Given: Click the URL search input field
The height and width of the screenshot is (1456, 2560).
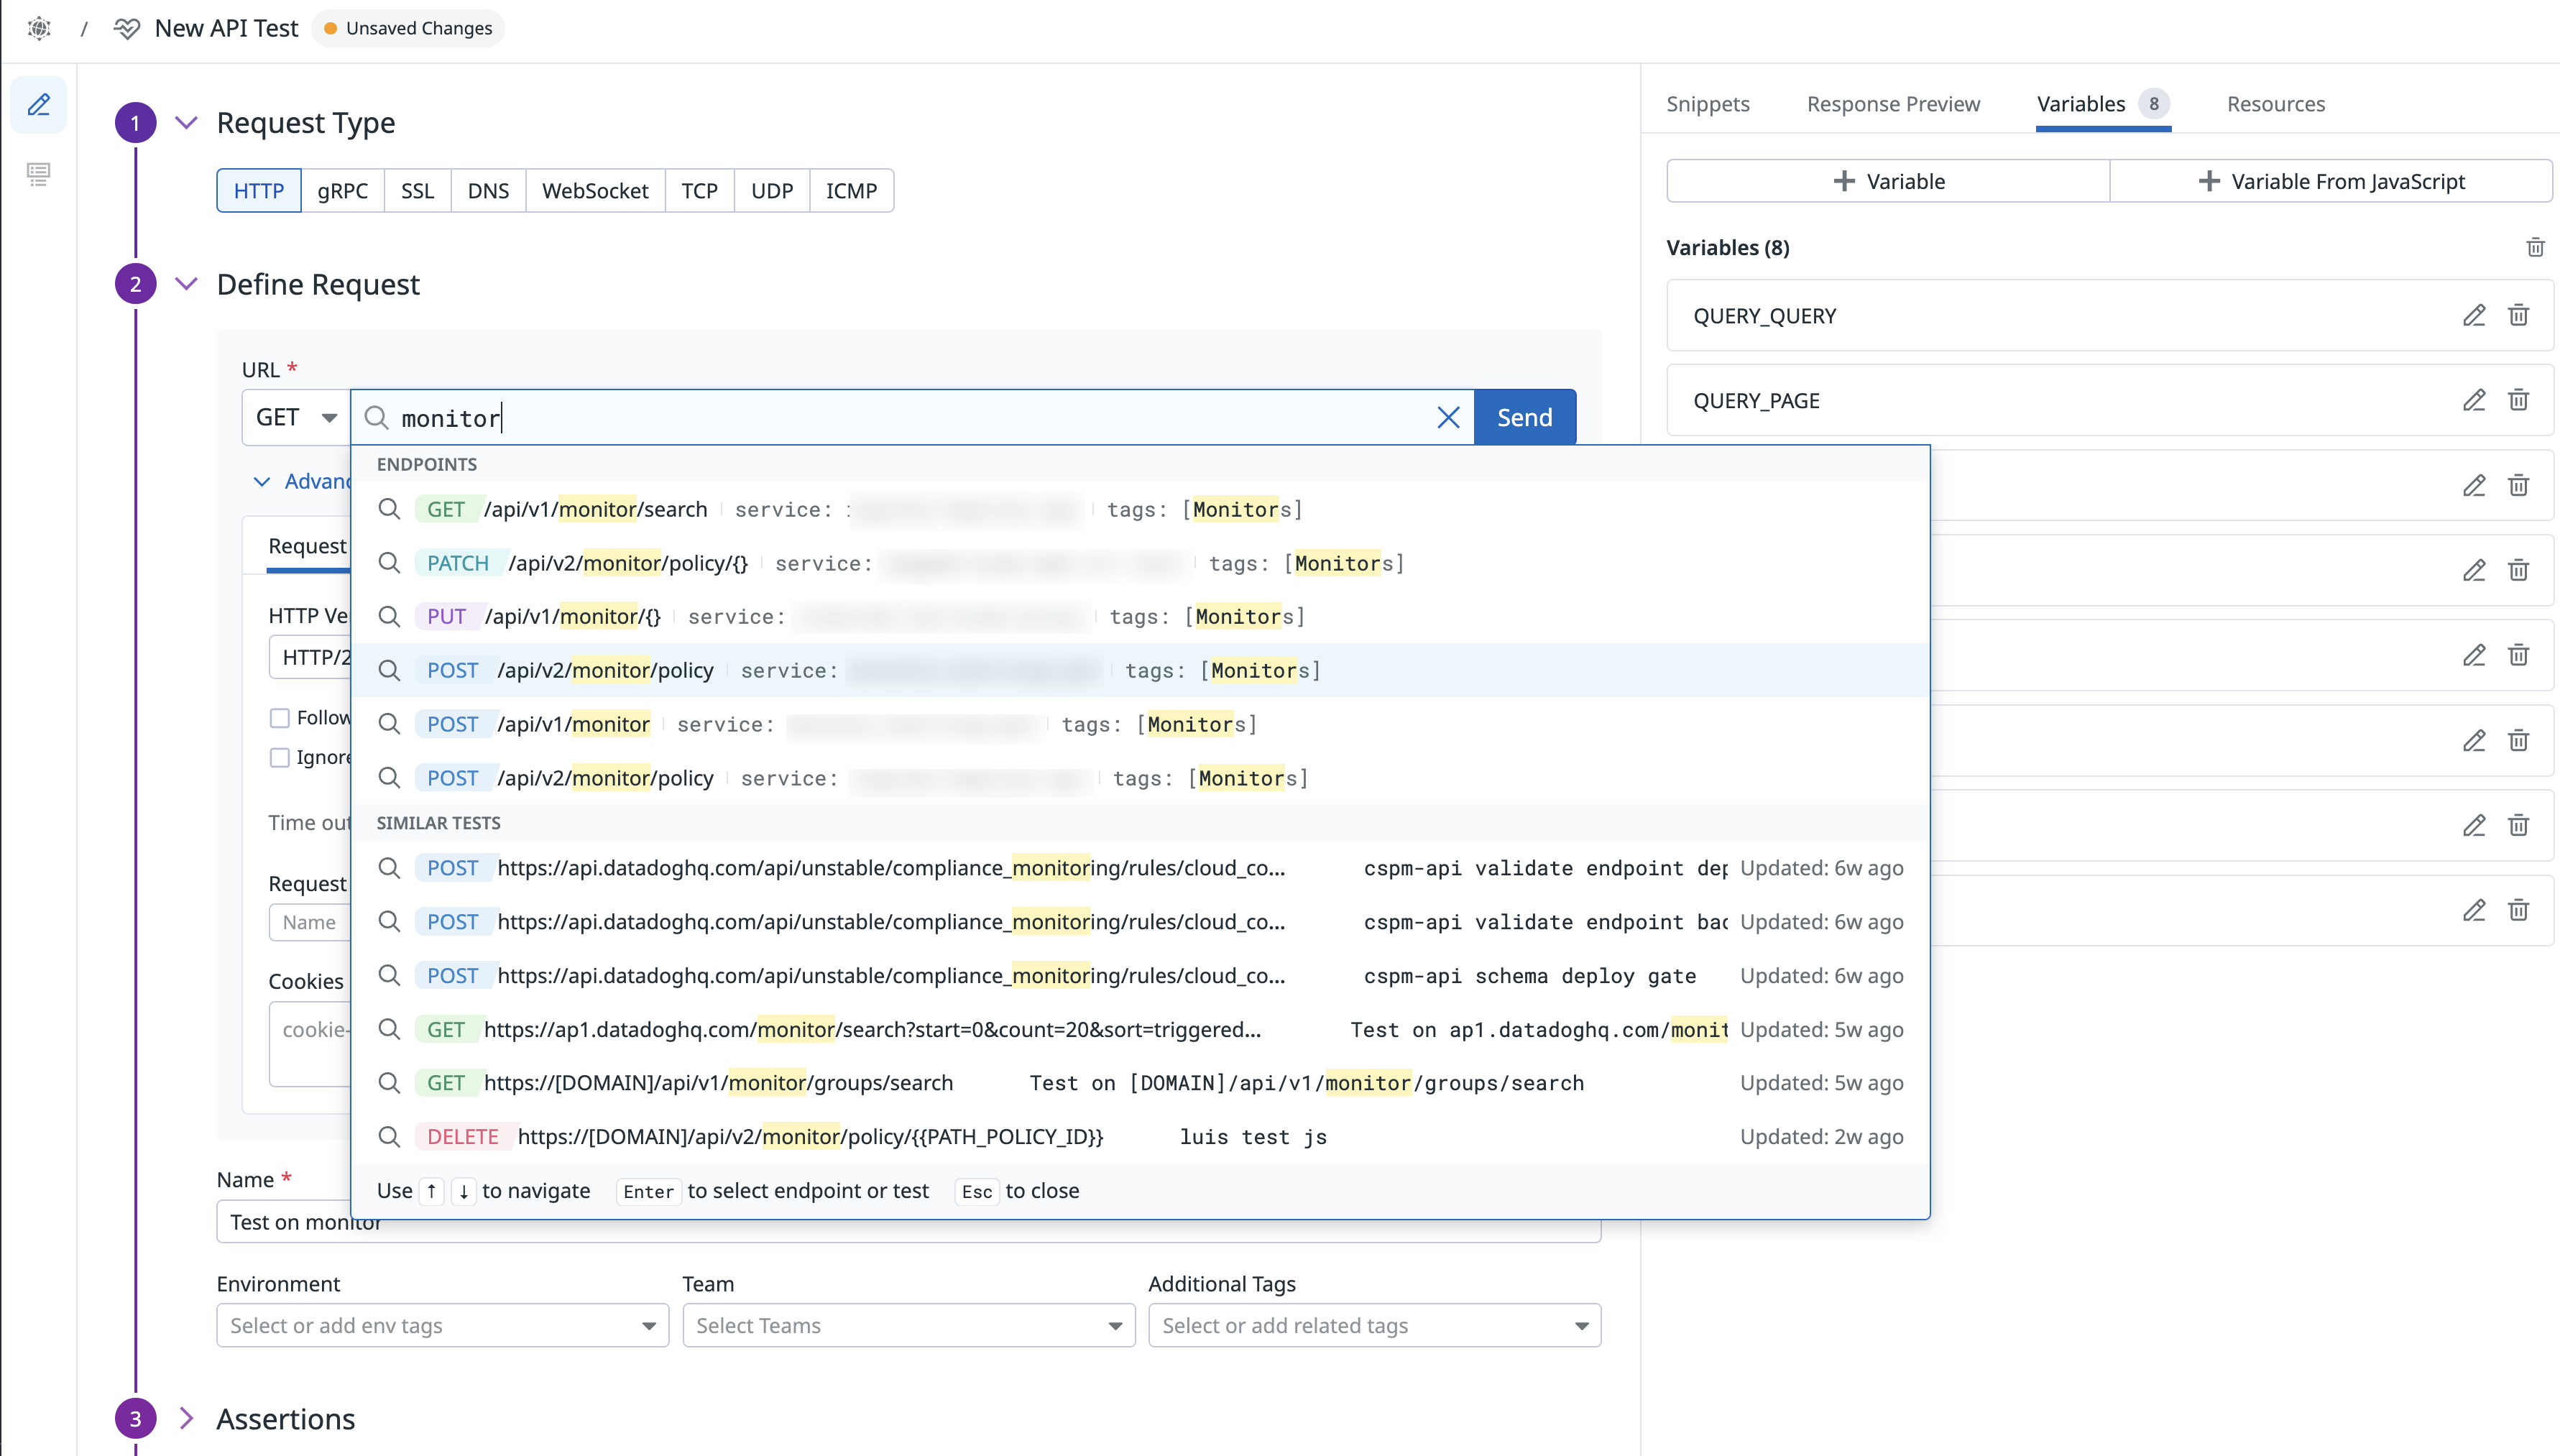Looking at the screenshot, I should coord(912,417).
